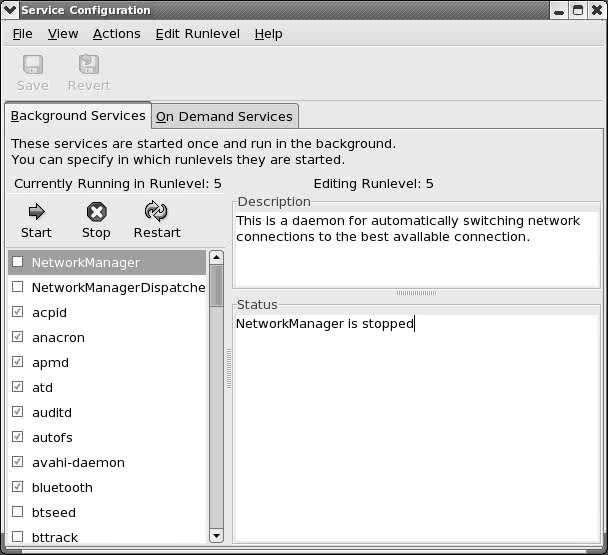Click in the Description text box
Image resolution: width=608 pixels, height=555 pixels.
(x=417, y=249)
